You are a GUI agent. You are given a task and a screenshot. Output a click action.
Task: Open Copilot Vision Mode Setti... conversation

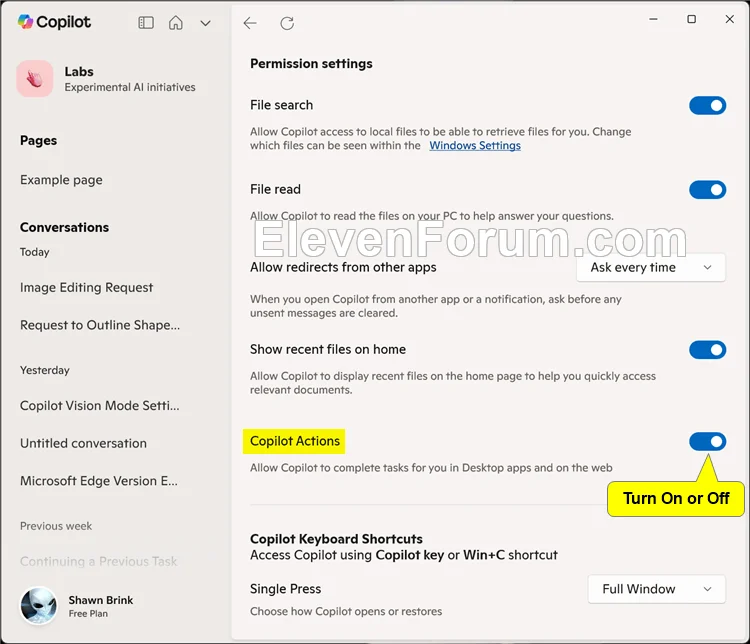click(99, 406)
